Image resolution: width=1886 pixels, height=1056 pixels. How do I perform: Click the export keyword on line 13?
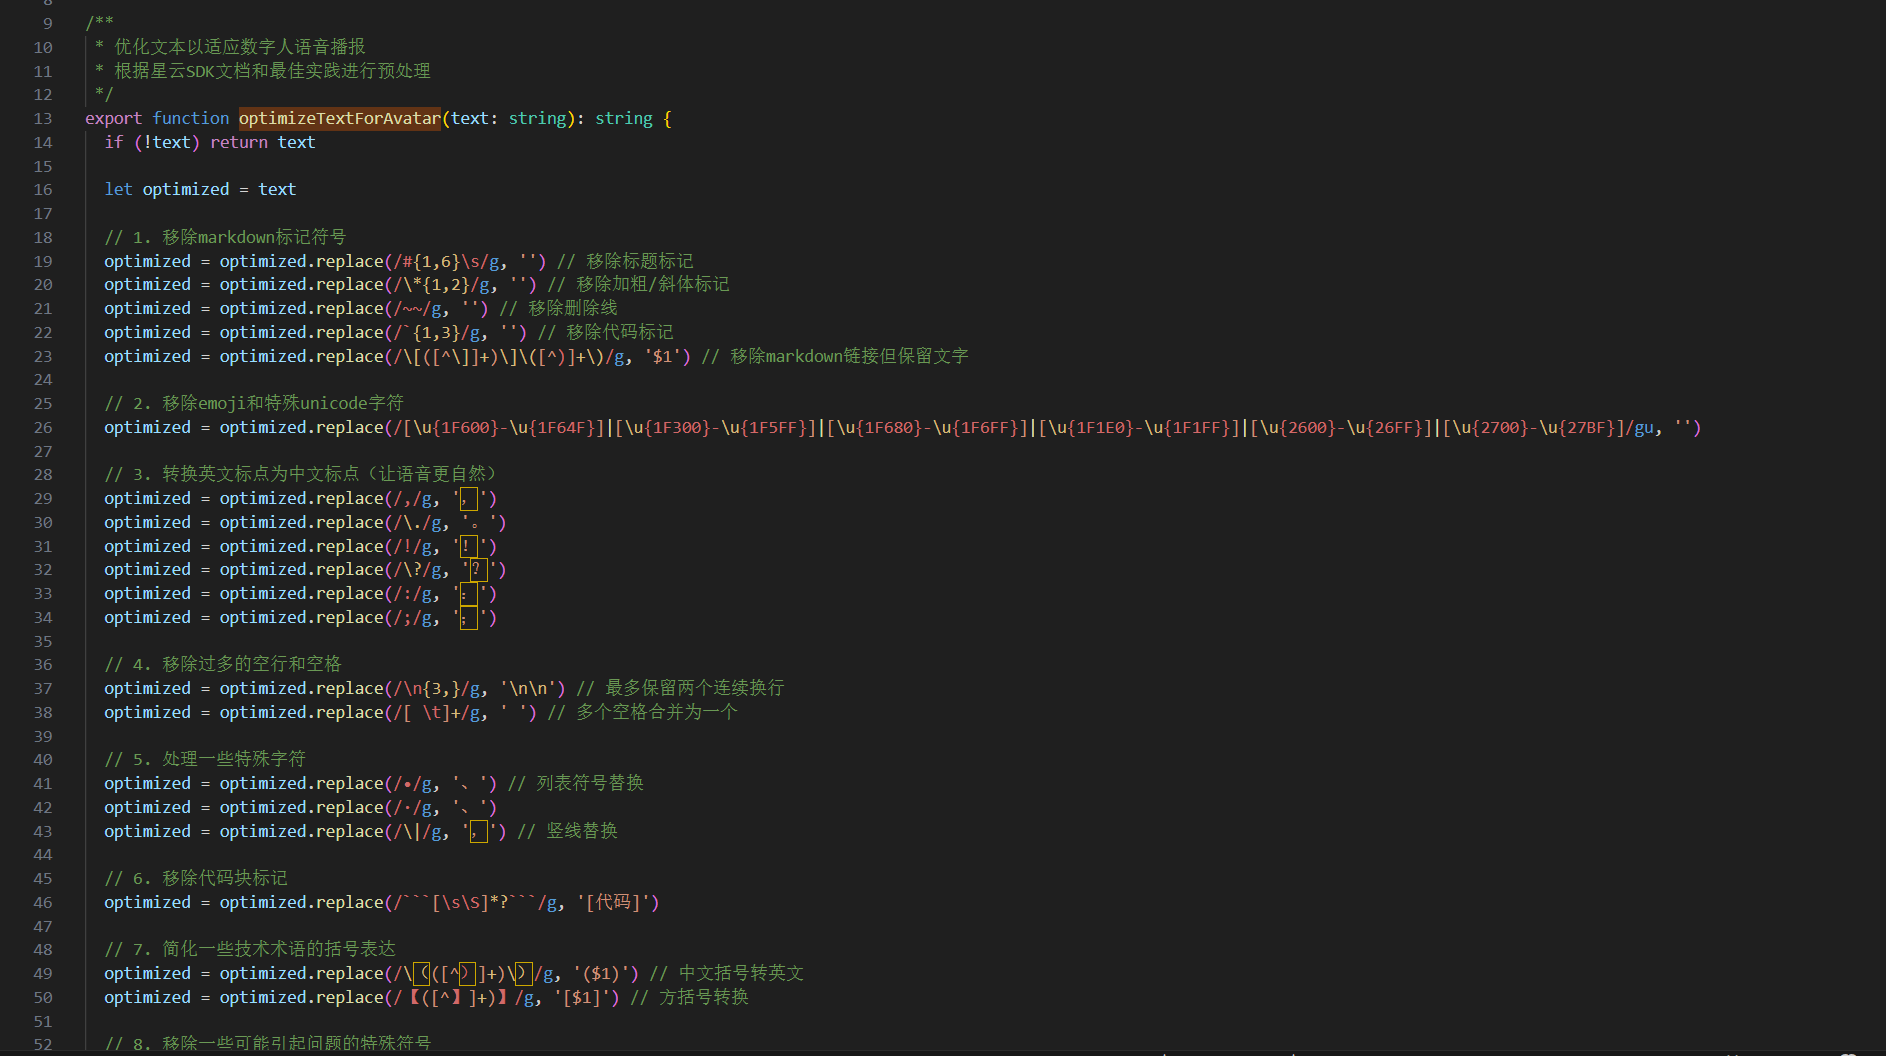pyautogui.click(x=114, y=118)
